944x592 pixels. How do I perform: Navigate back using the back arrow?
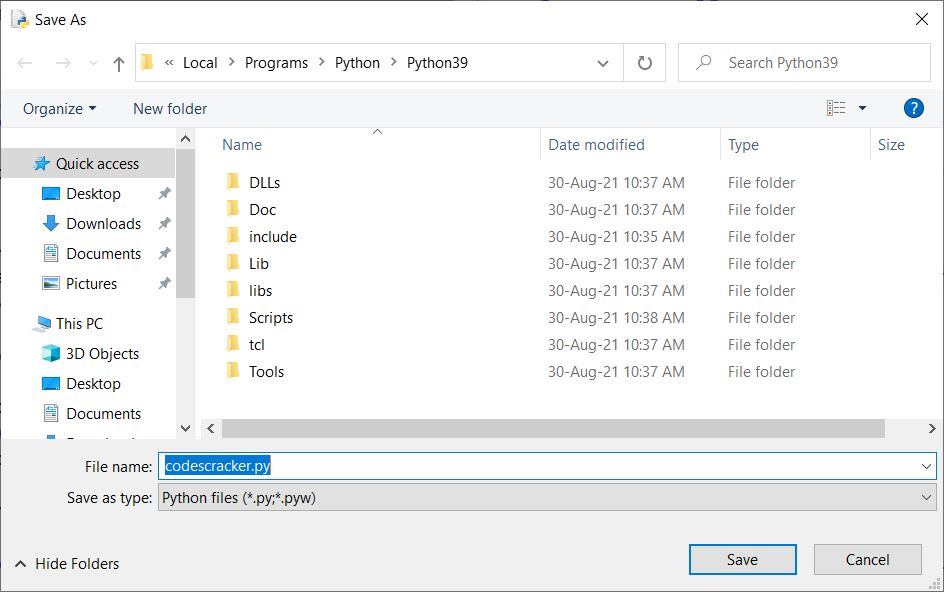tap(24, 62)
